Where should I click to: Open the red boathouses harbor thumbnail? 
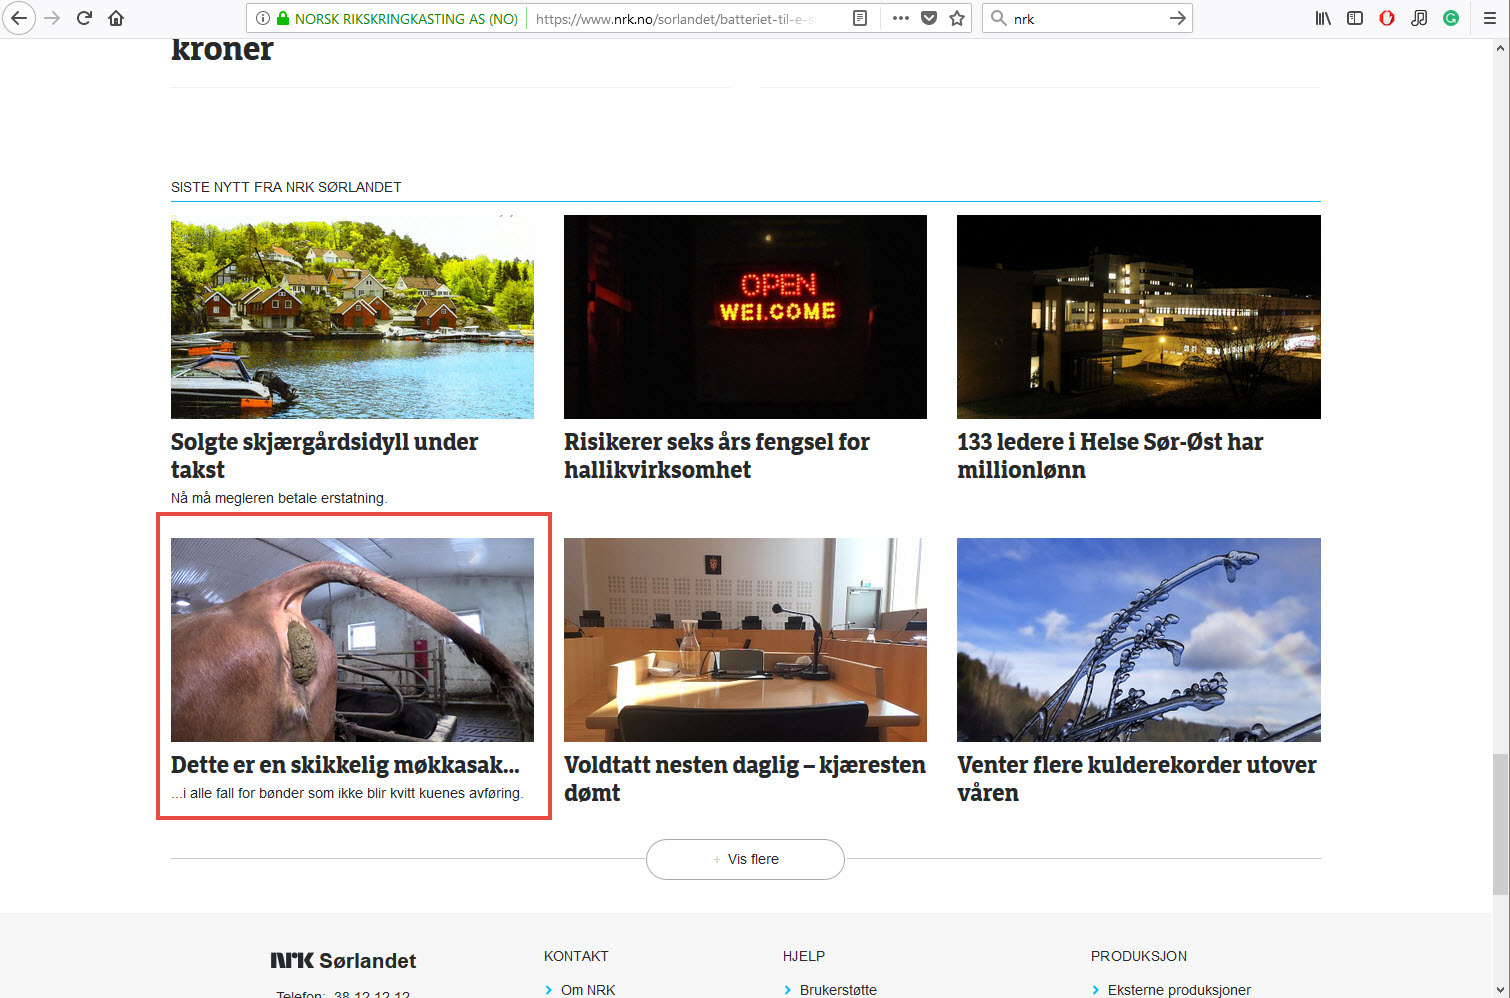[x=352, y=316]
